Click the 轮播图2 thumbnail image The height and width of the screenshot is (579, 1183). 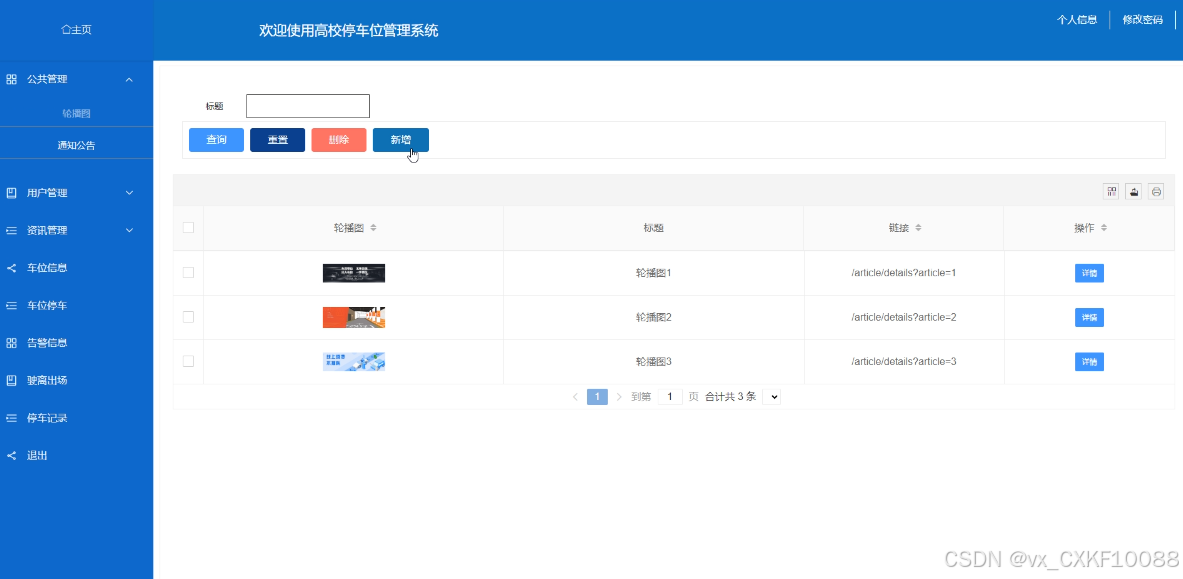pos(354,317)
